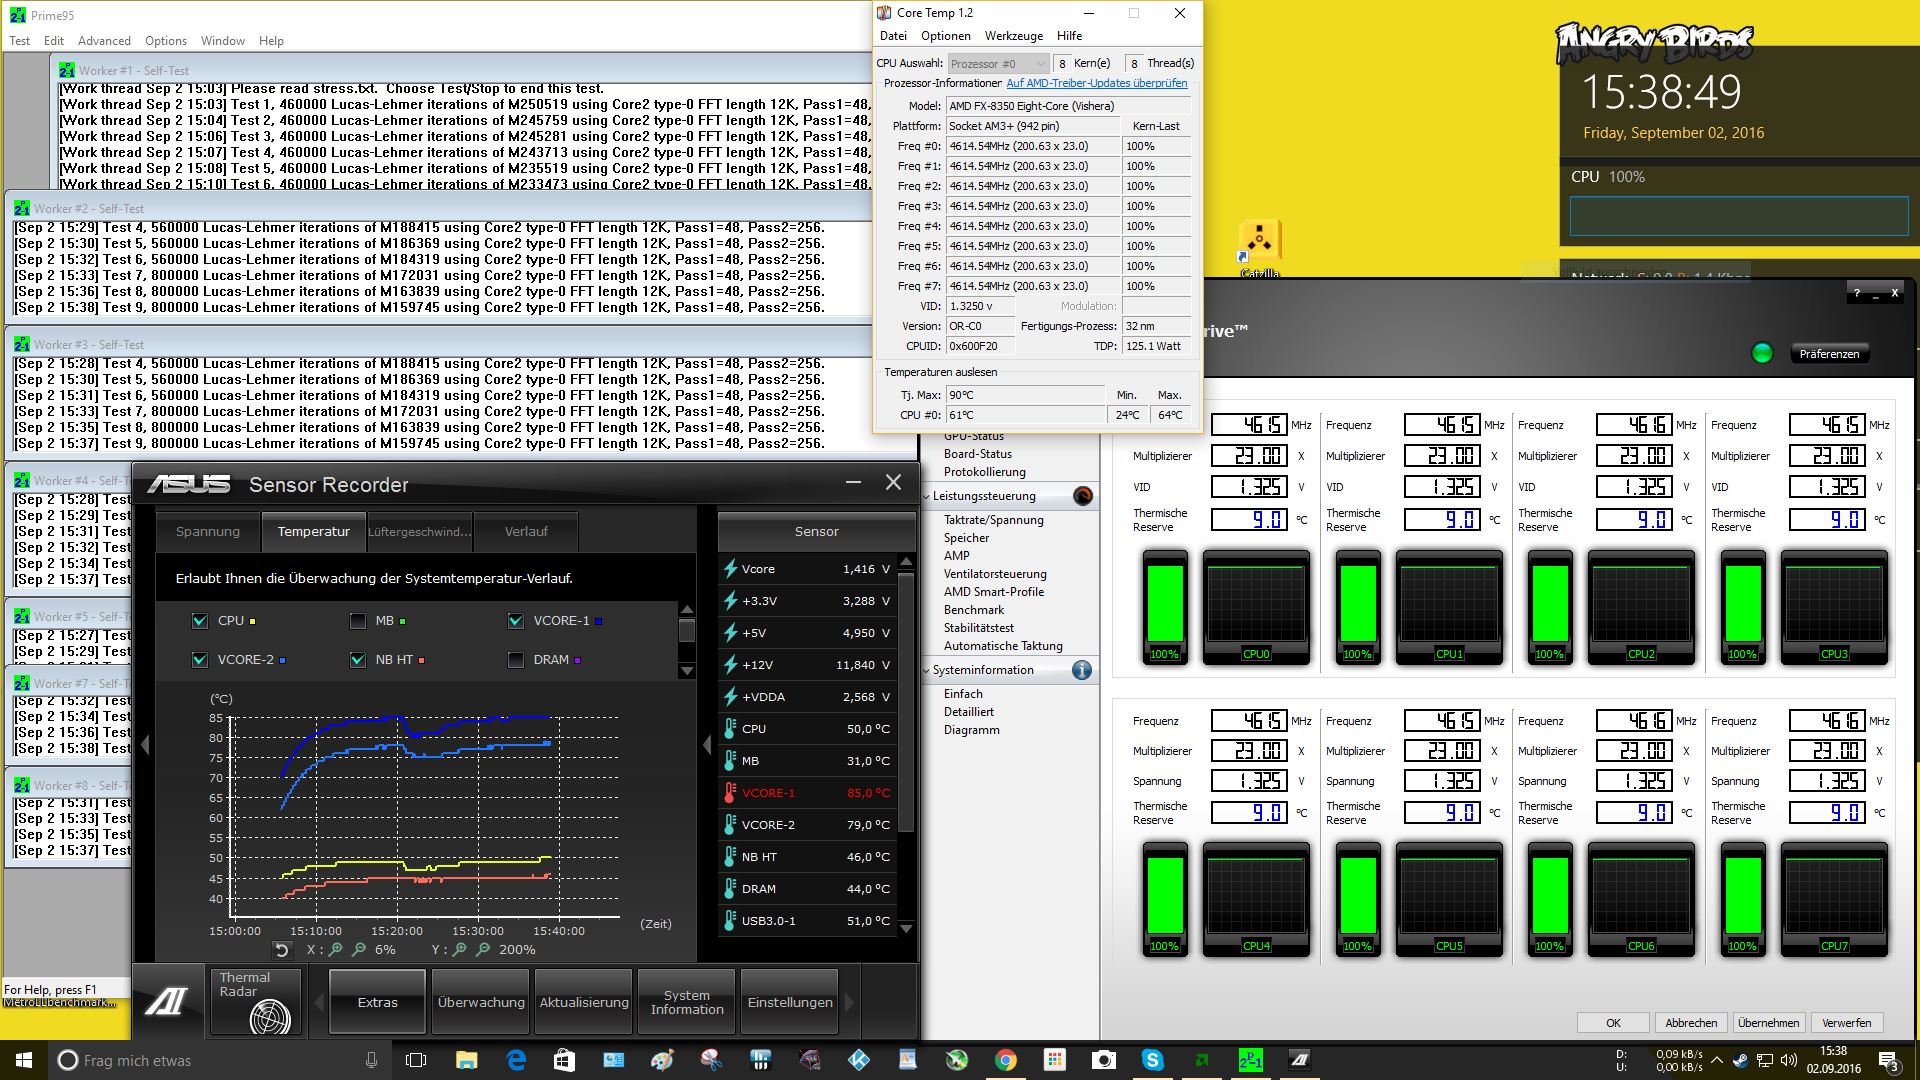Image resolution: width=1920 pixels, height=1080 pixels.
Task: Open the Advanced menu in Prime95
Action: coord(104,41)
